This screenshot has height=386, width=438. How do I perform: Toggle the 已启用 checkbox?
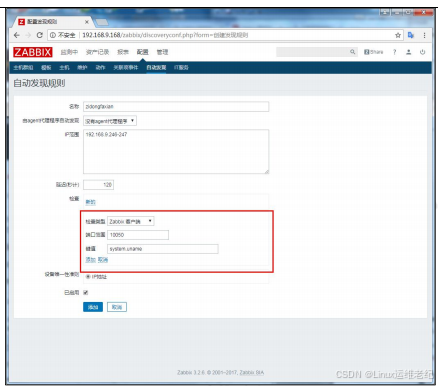pyautogui.click(x=86, y=293)
